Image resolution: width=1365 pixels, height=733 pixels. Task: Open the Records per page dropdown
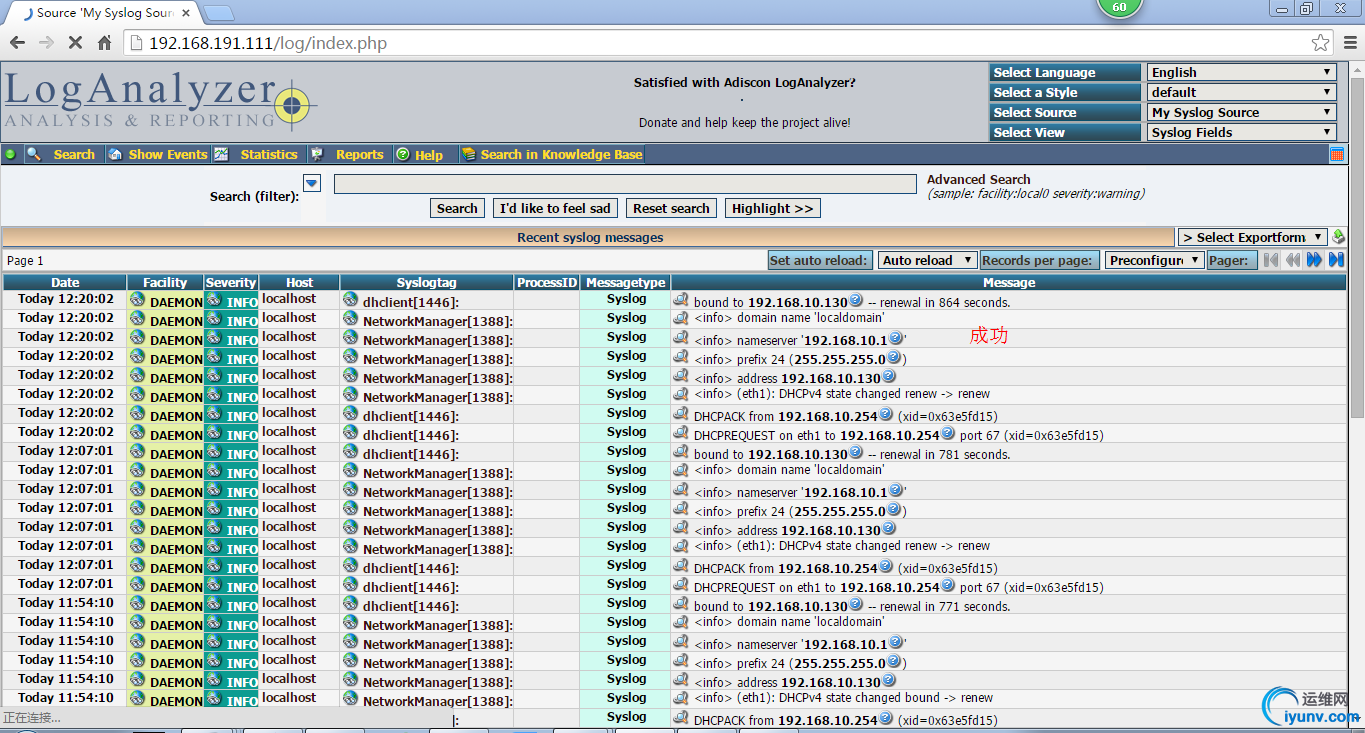coord(1154,260)
